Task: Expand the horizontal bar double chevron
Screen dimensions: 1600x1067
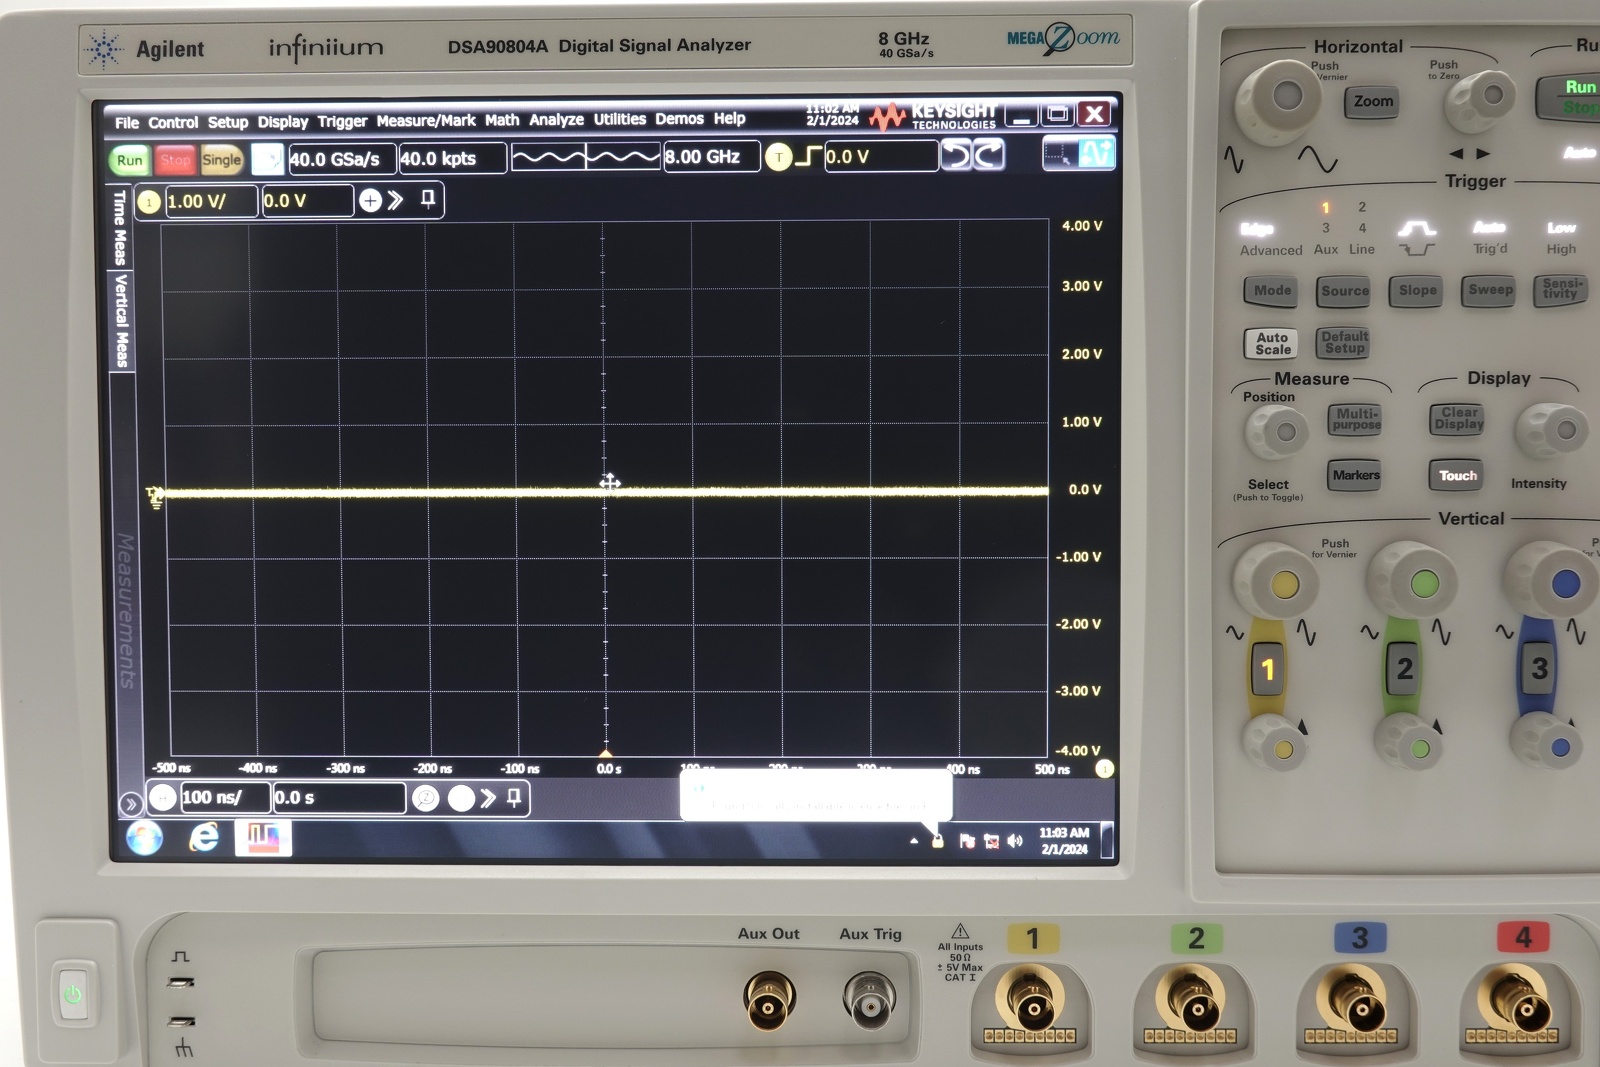Action: [x=488, y=798]
